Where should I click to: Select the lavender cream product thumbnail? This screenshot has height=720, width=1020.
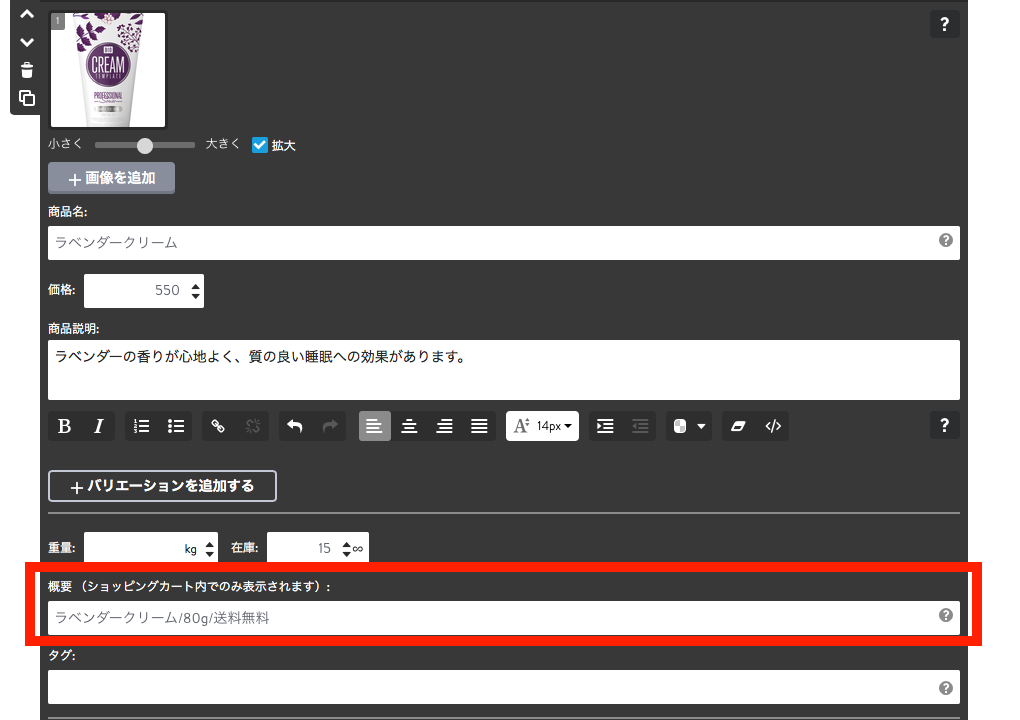107,70
